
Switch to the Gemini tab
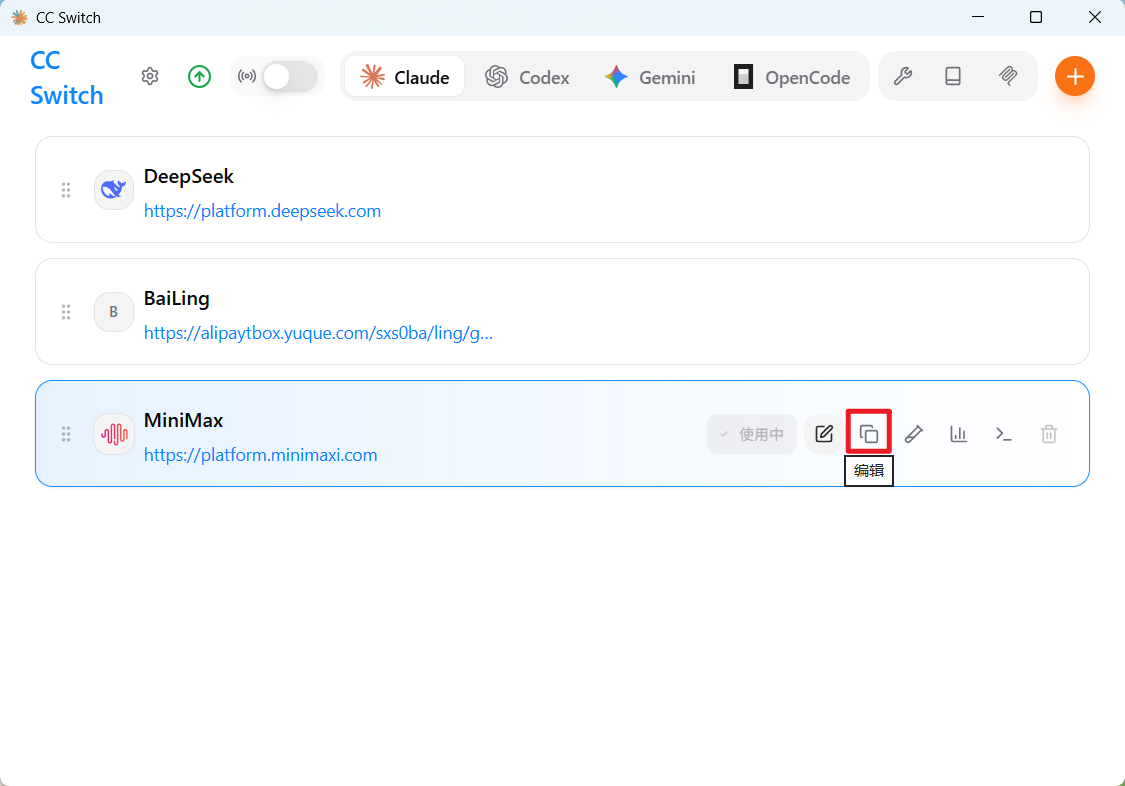650,76
